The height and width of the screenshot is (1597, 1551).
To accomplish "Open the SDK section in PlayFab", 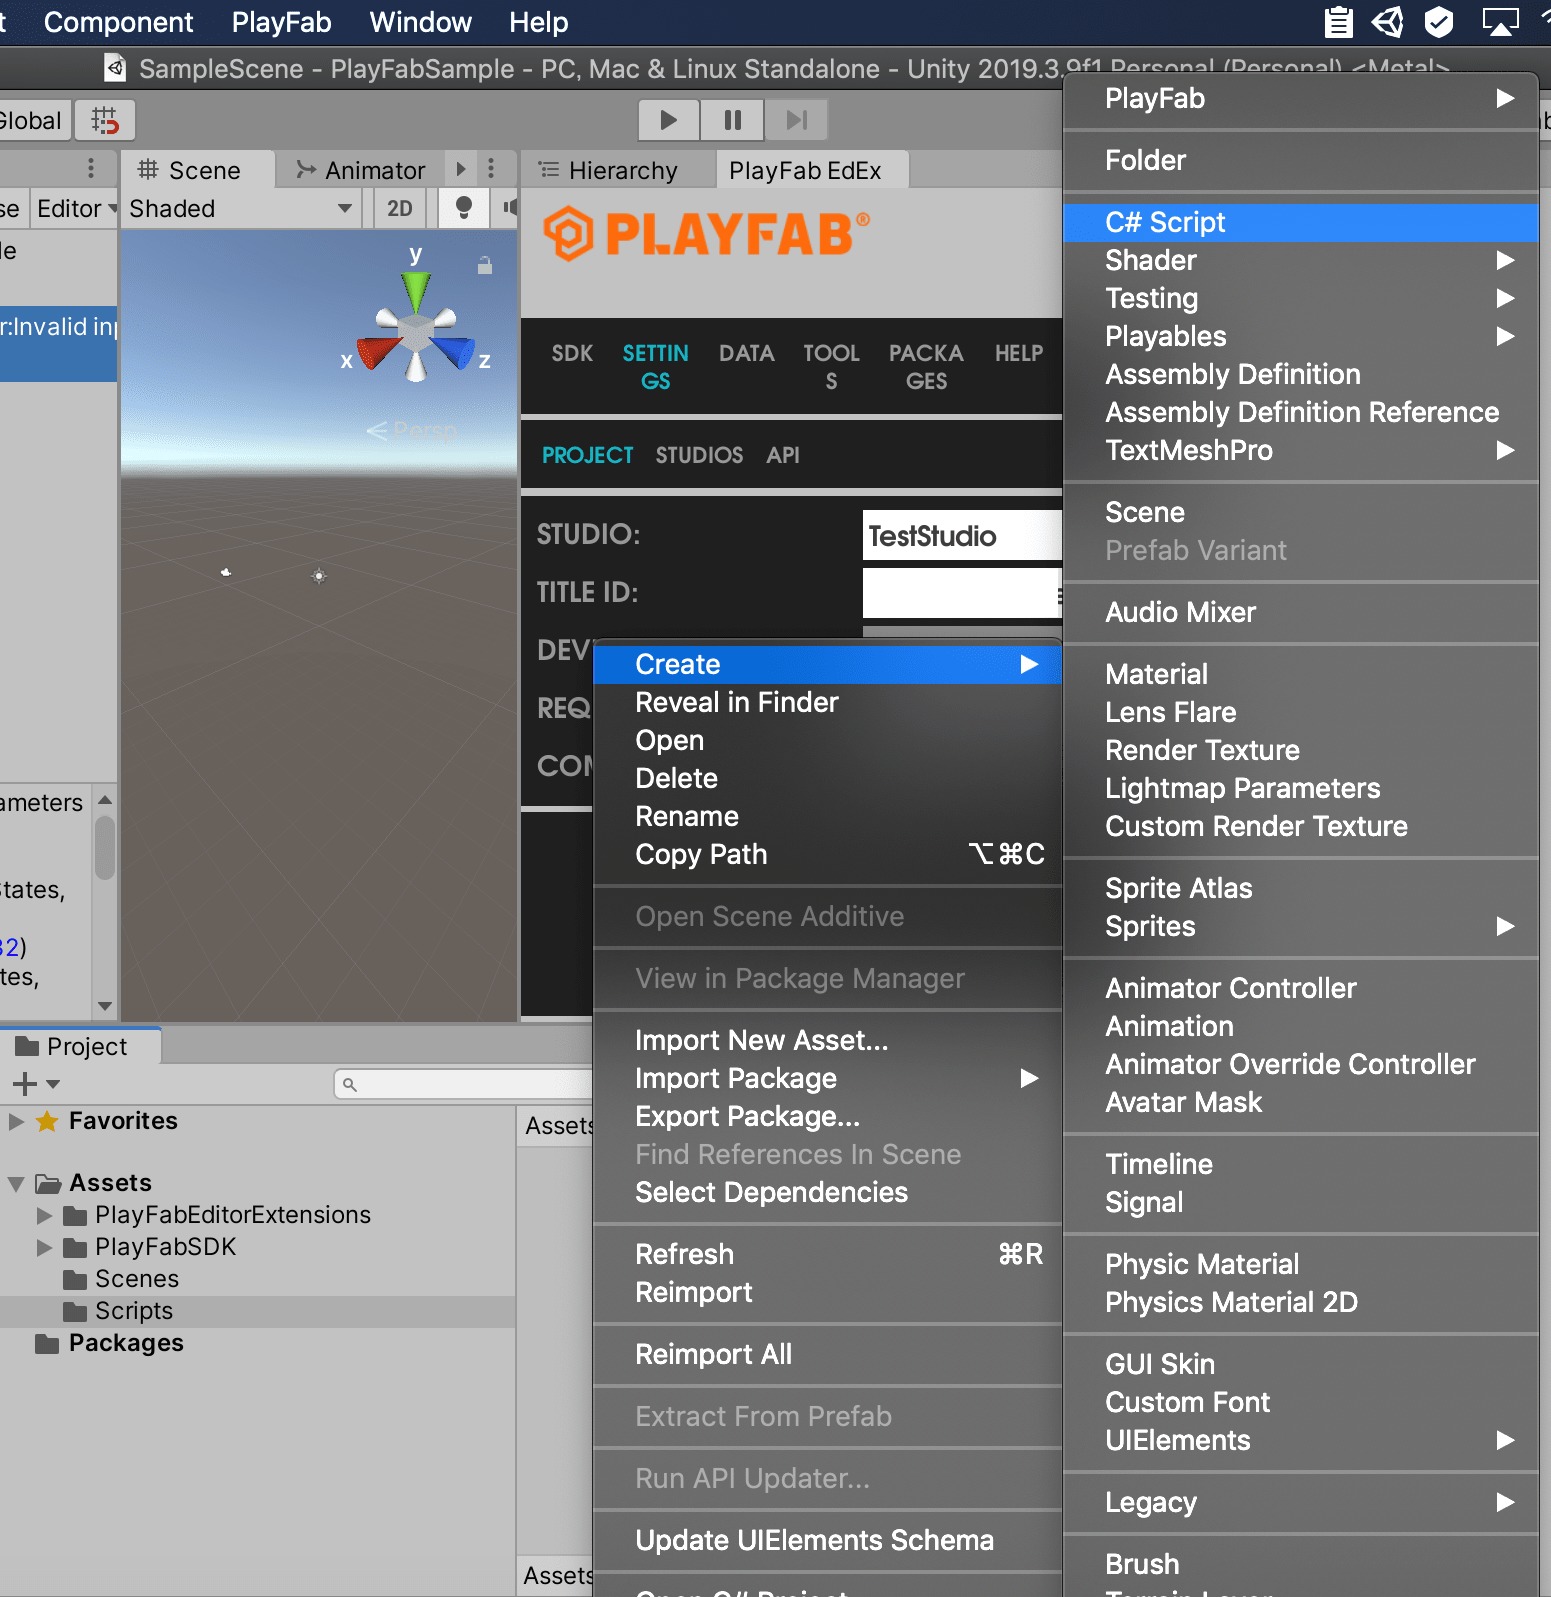I will tap(572, 353).
